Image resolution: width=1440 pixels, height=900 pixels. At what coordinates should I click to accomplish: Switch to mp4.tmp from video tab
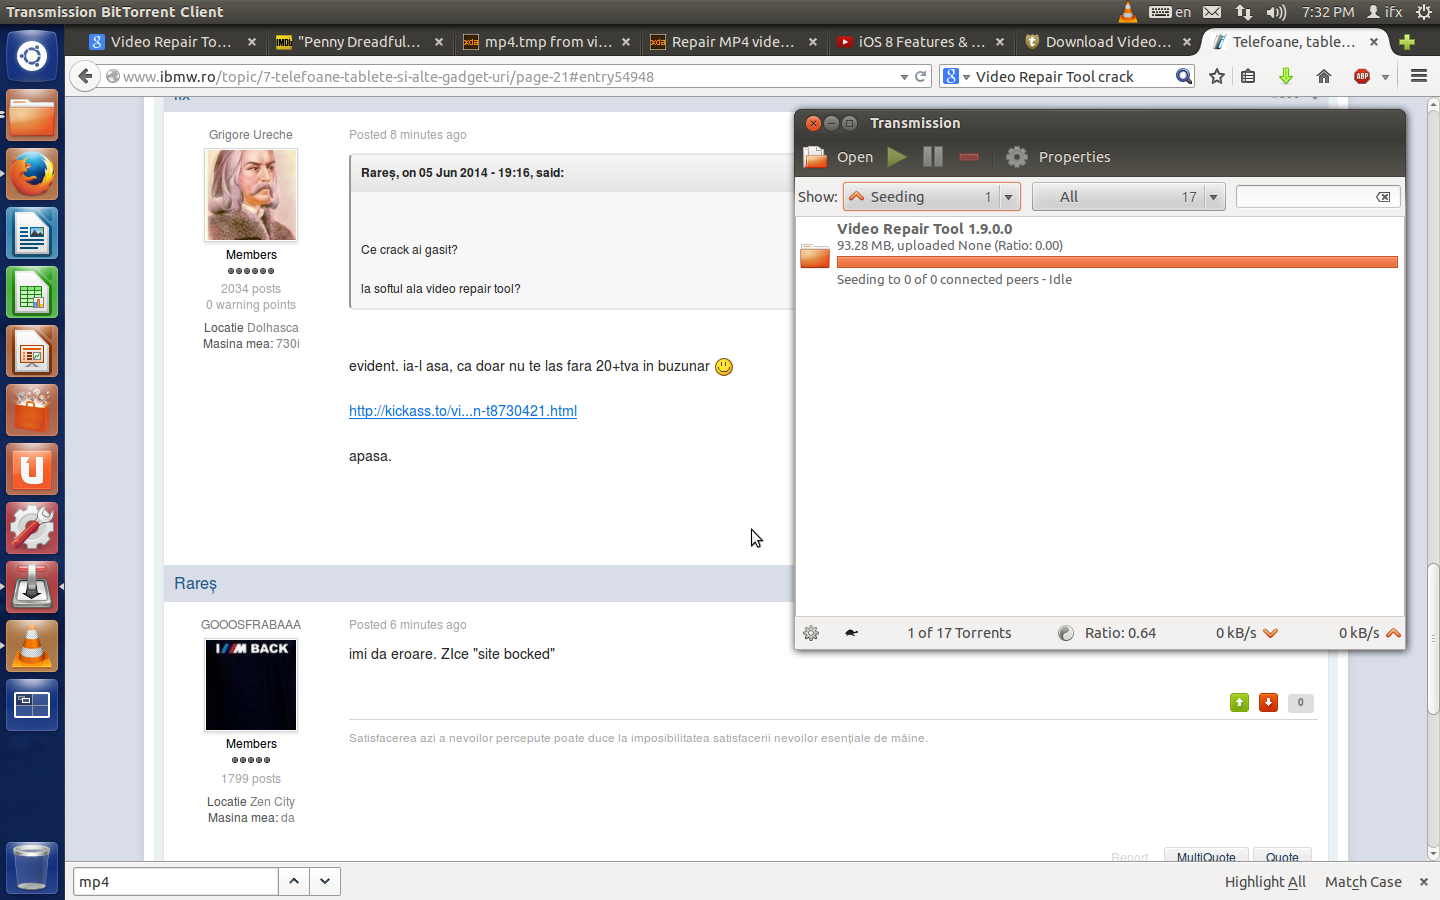[546, 42]
